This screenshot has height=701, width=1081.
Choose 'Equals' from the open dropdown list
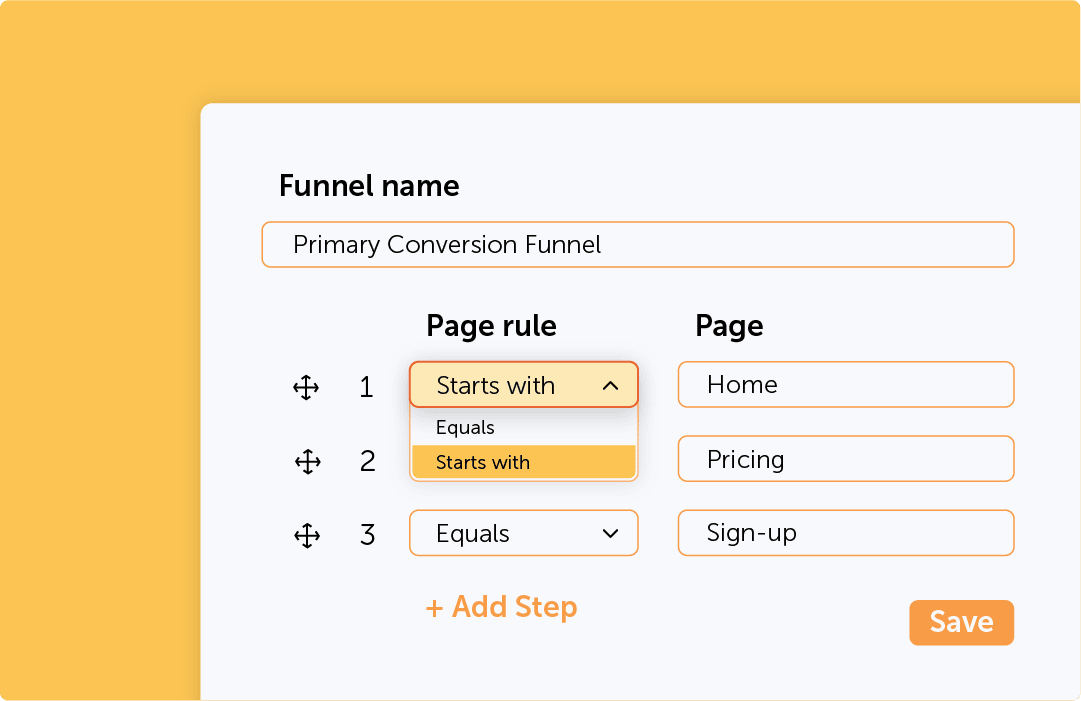pos(524,427)
